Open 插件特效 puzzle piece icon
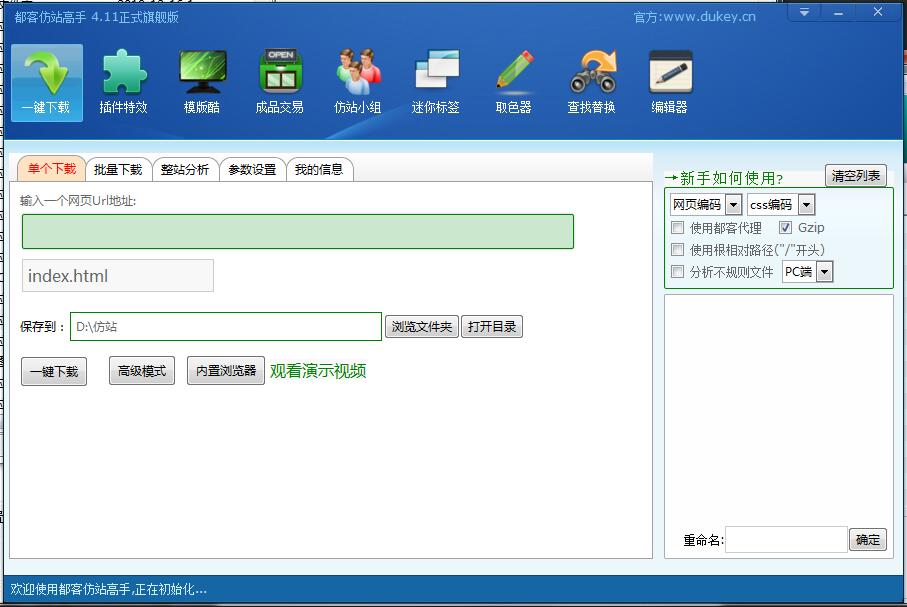The height and width of the screenshot is (607, 907). [124, 75]
